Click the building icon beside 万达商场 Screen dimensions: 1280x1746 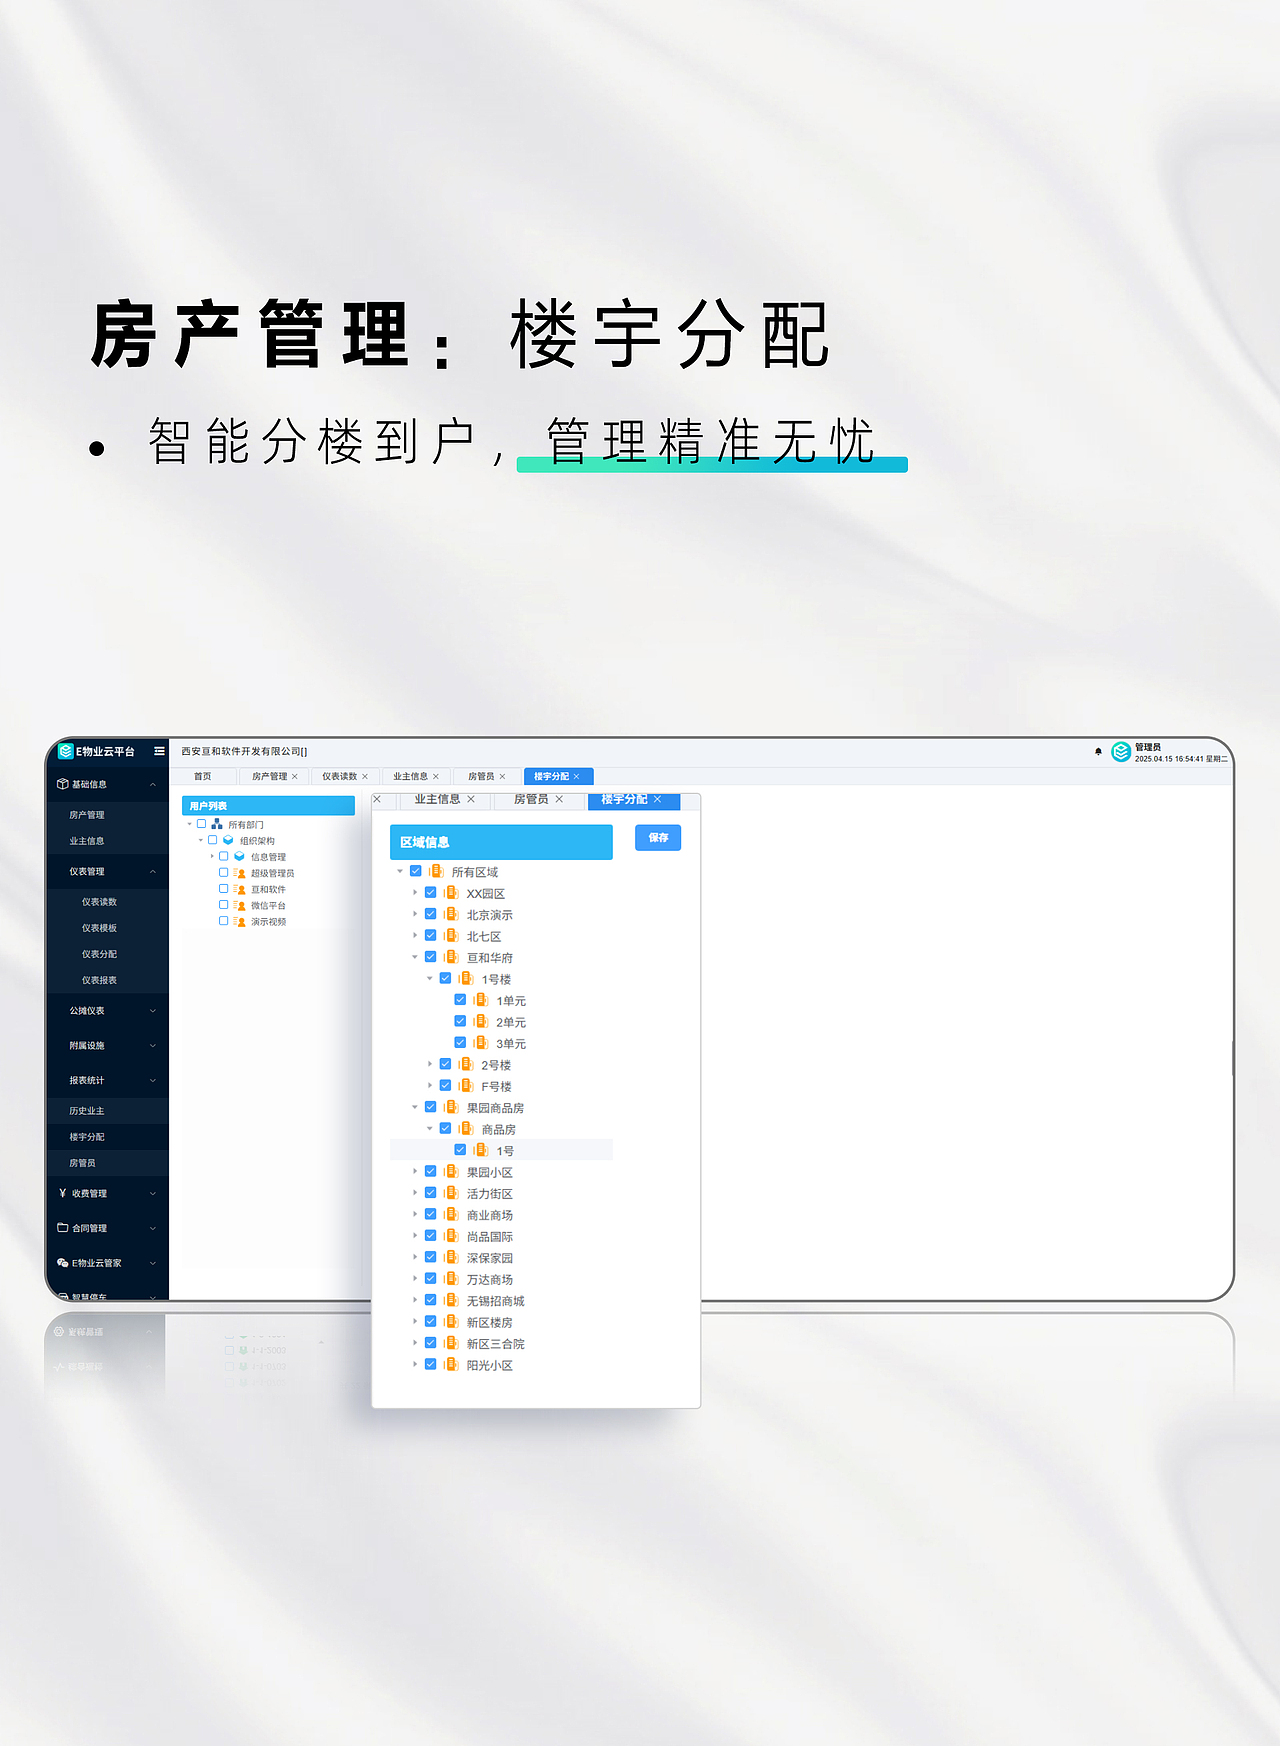451,1278
